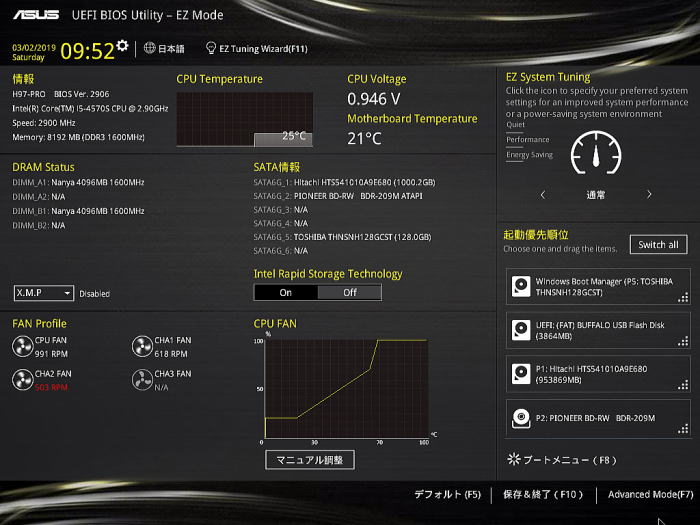This screenshot has width=700, height=525.
Task: Select next tuning mode with right chevron
Action: click(649, 195)
